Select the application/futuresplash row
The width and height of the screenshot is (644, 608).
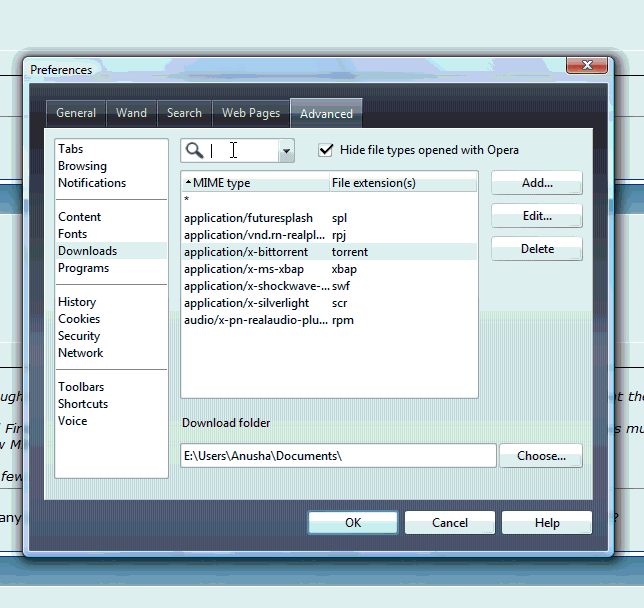[x=329, y=218]
